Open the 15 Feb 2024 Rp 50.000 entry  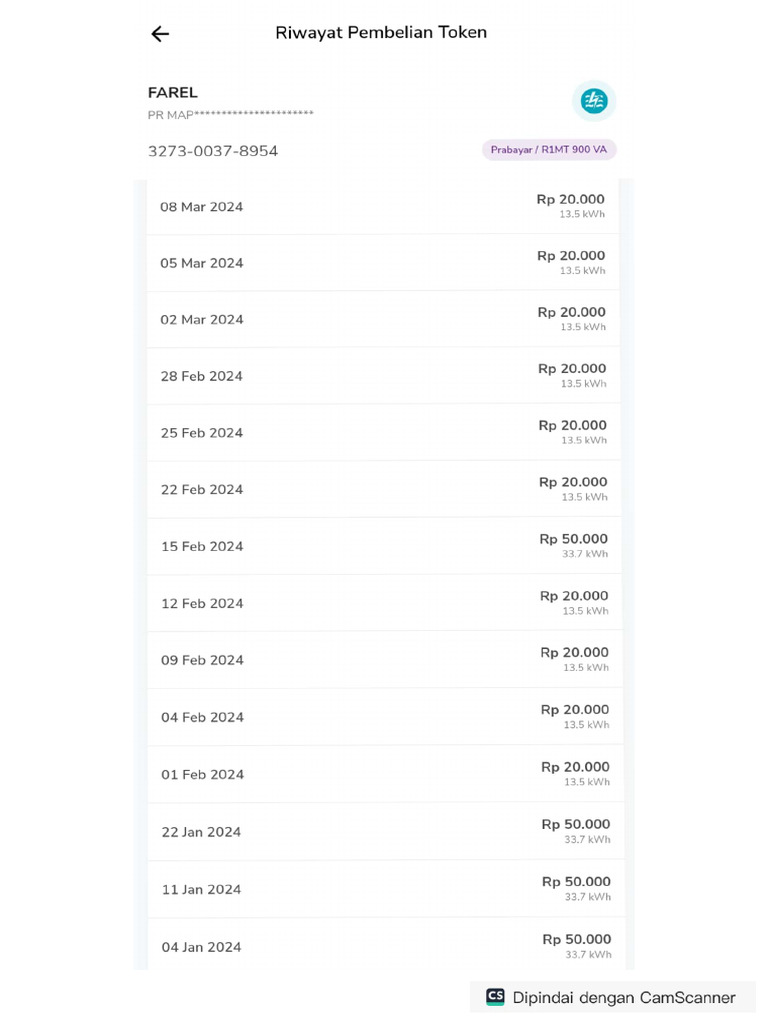coord(383,546)
